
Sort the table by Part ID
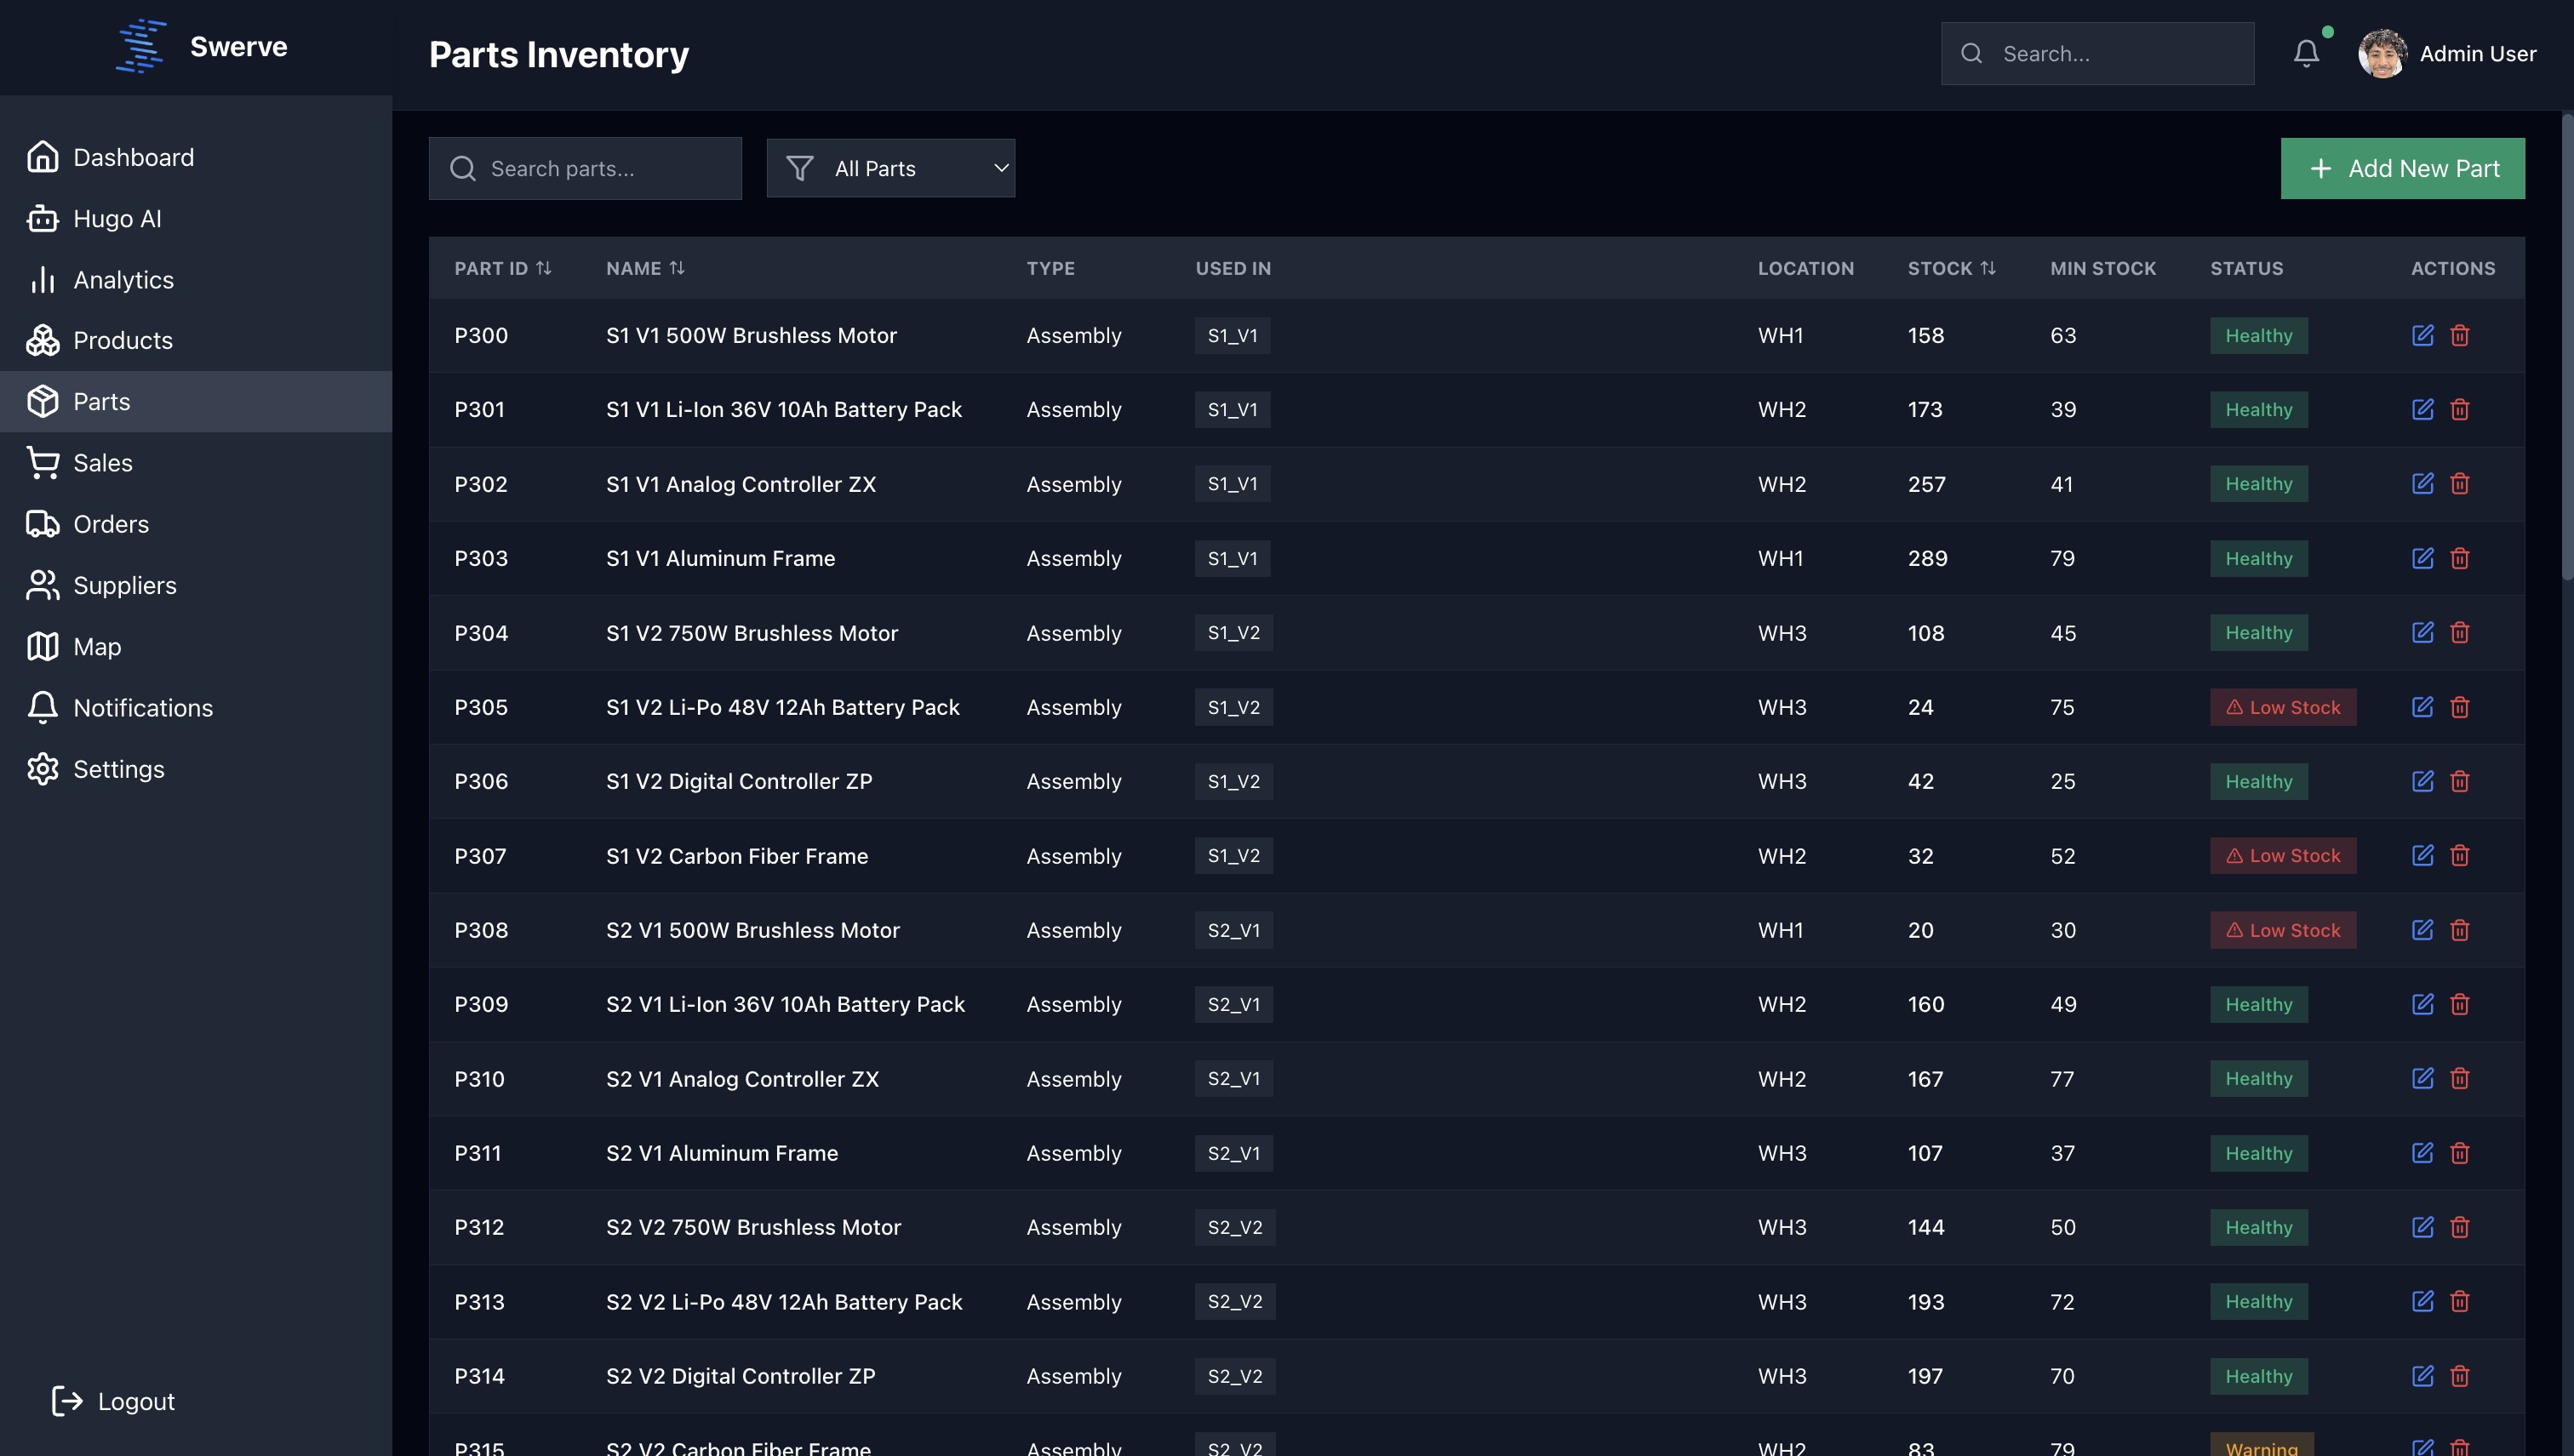click(502, 268)
